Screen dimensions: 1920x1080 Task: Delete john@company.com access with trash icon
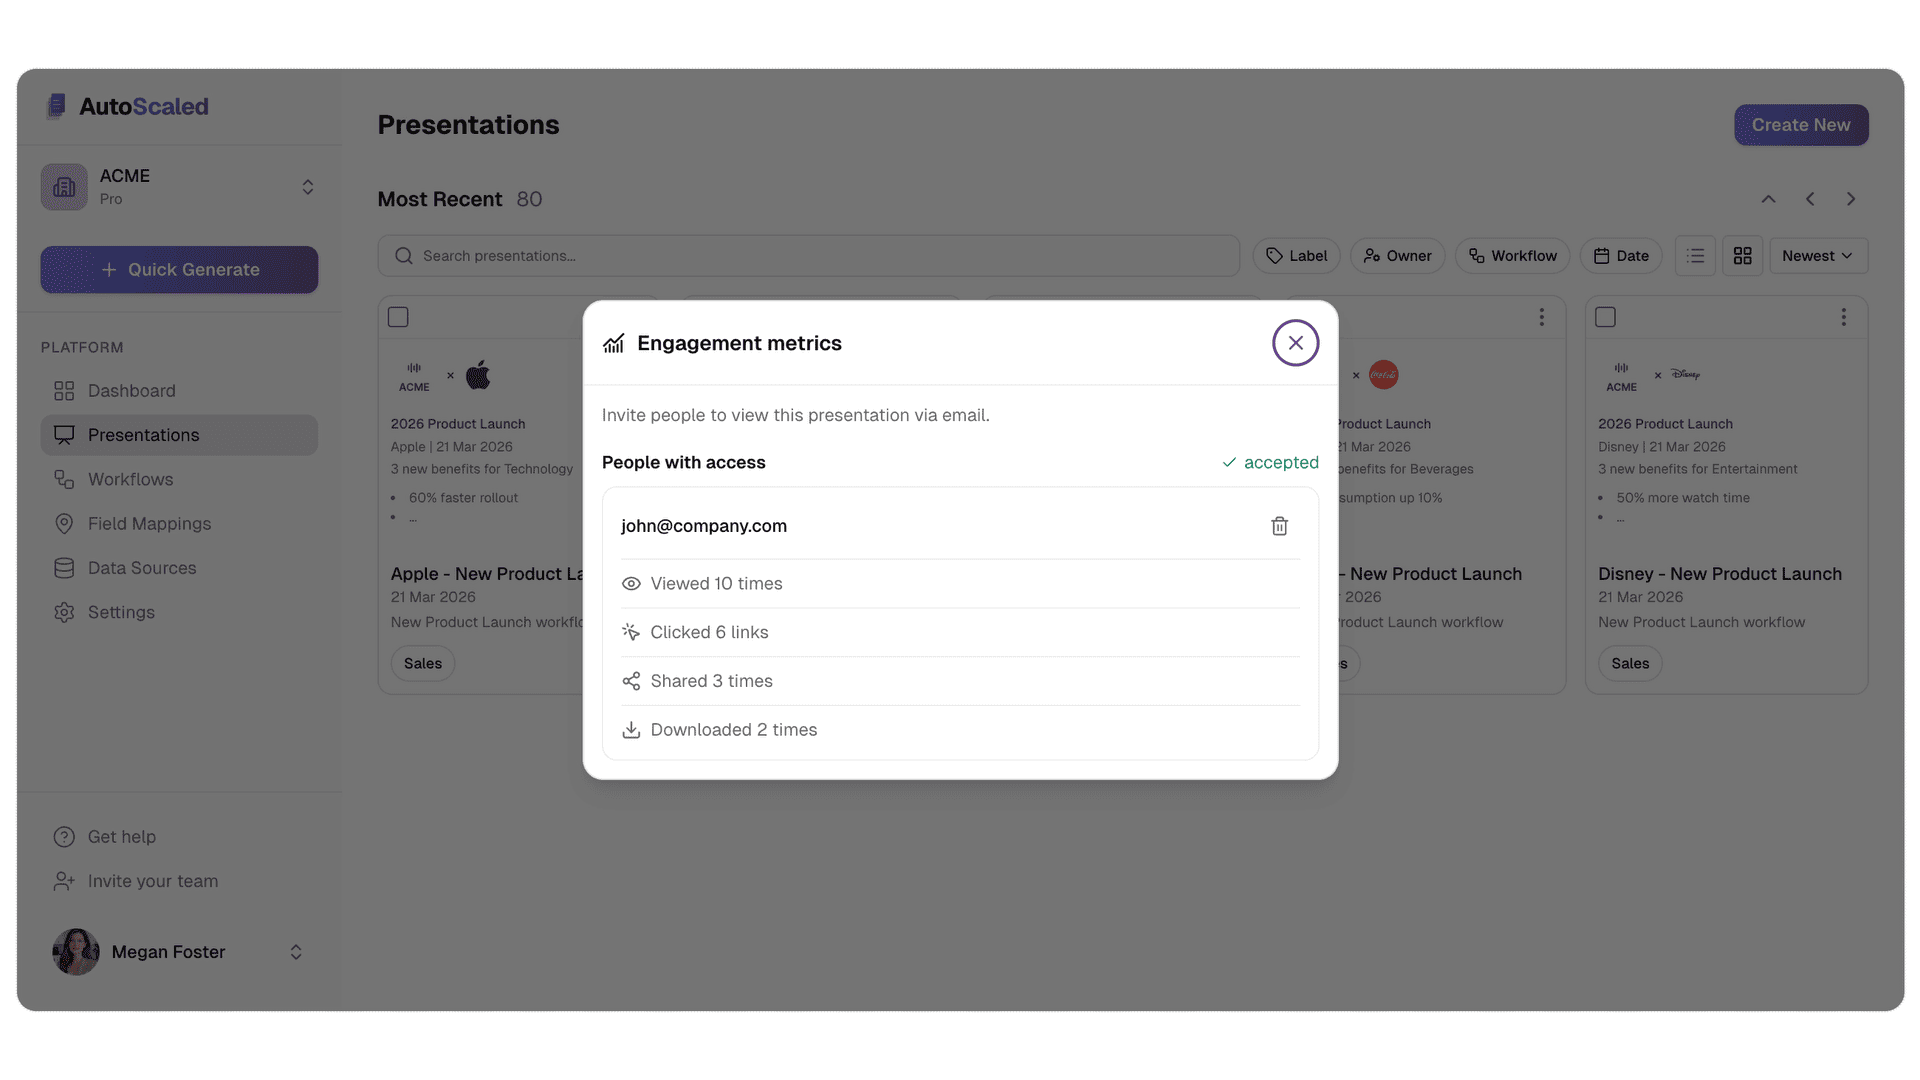[1279, 526]
